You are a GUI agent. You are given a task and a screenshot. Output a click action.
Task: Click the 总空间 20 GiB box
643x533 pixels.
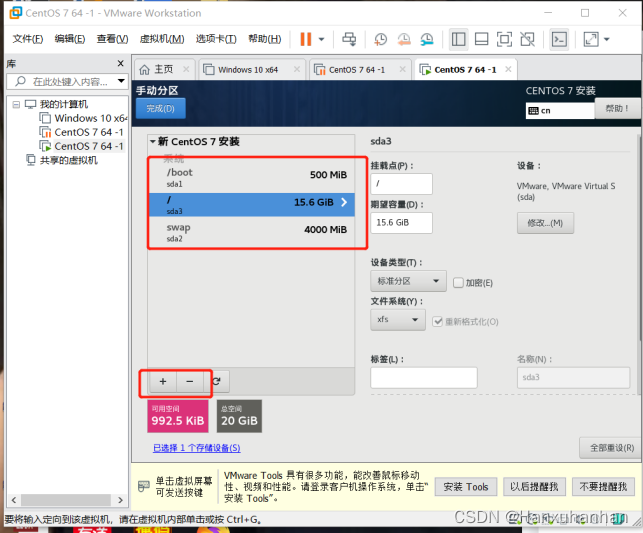(x=239, y=416)
